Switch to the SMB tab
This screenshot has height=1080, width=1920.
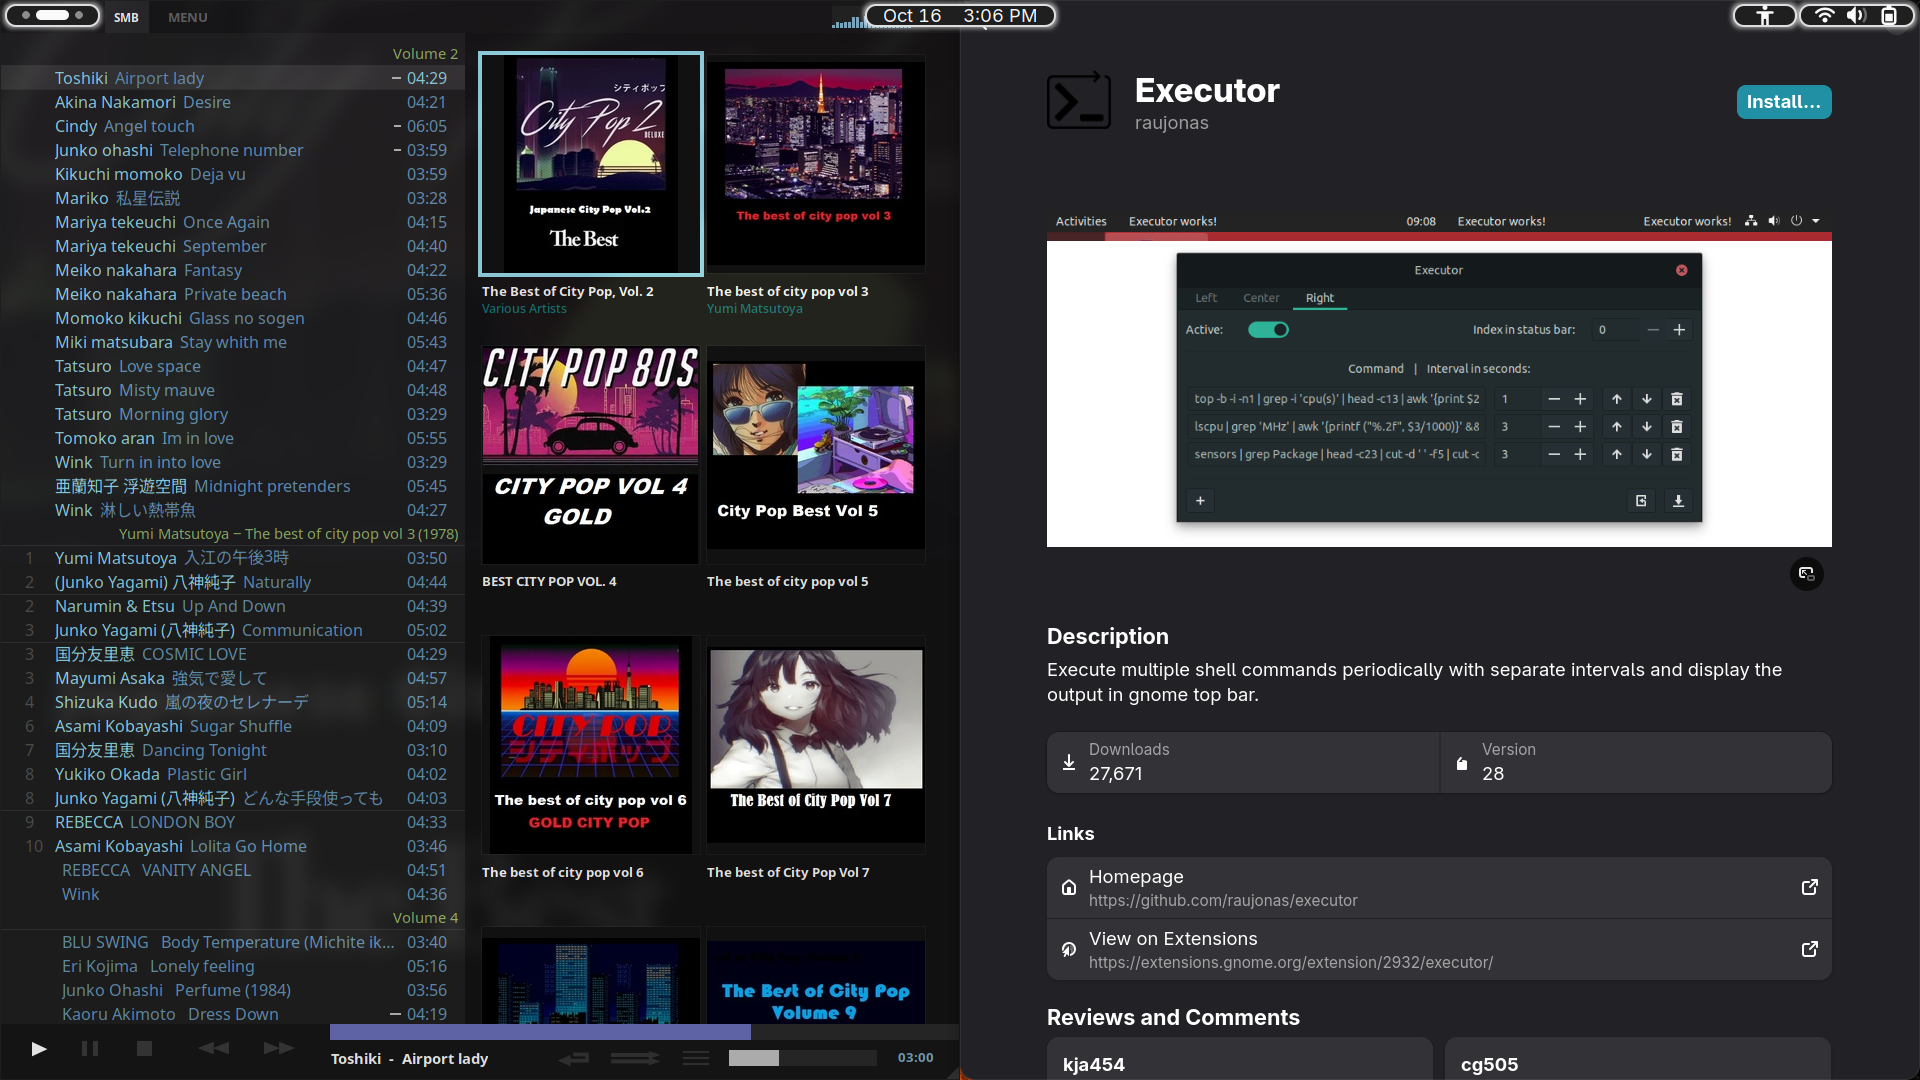[x=126, y=17]
